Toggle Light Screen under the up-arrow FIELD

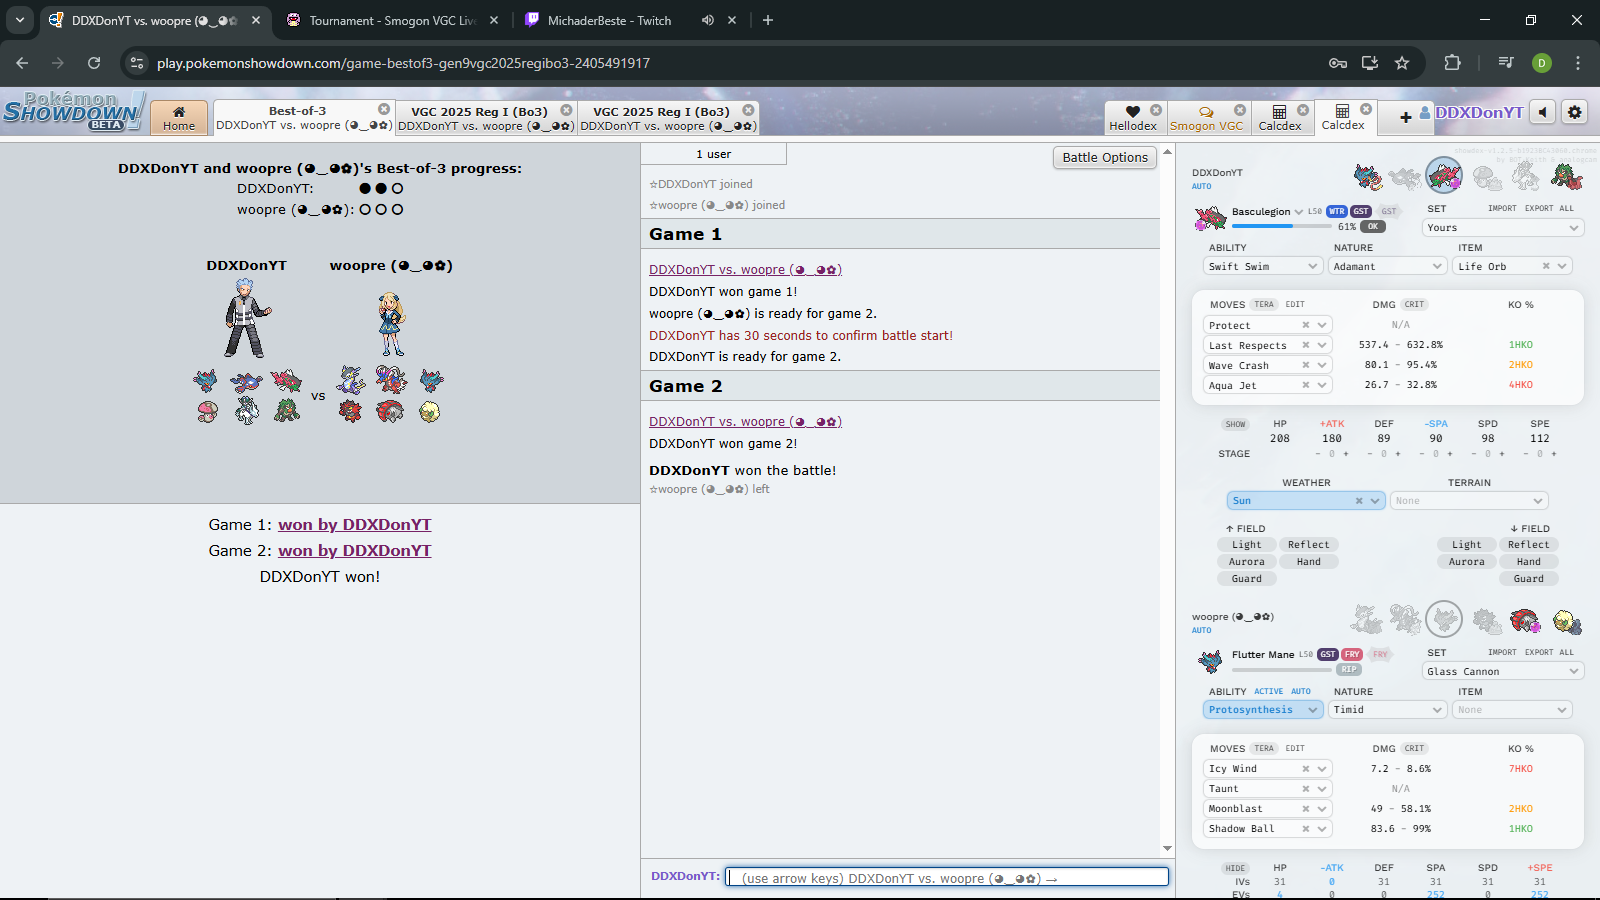(x=1247, y=545)
